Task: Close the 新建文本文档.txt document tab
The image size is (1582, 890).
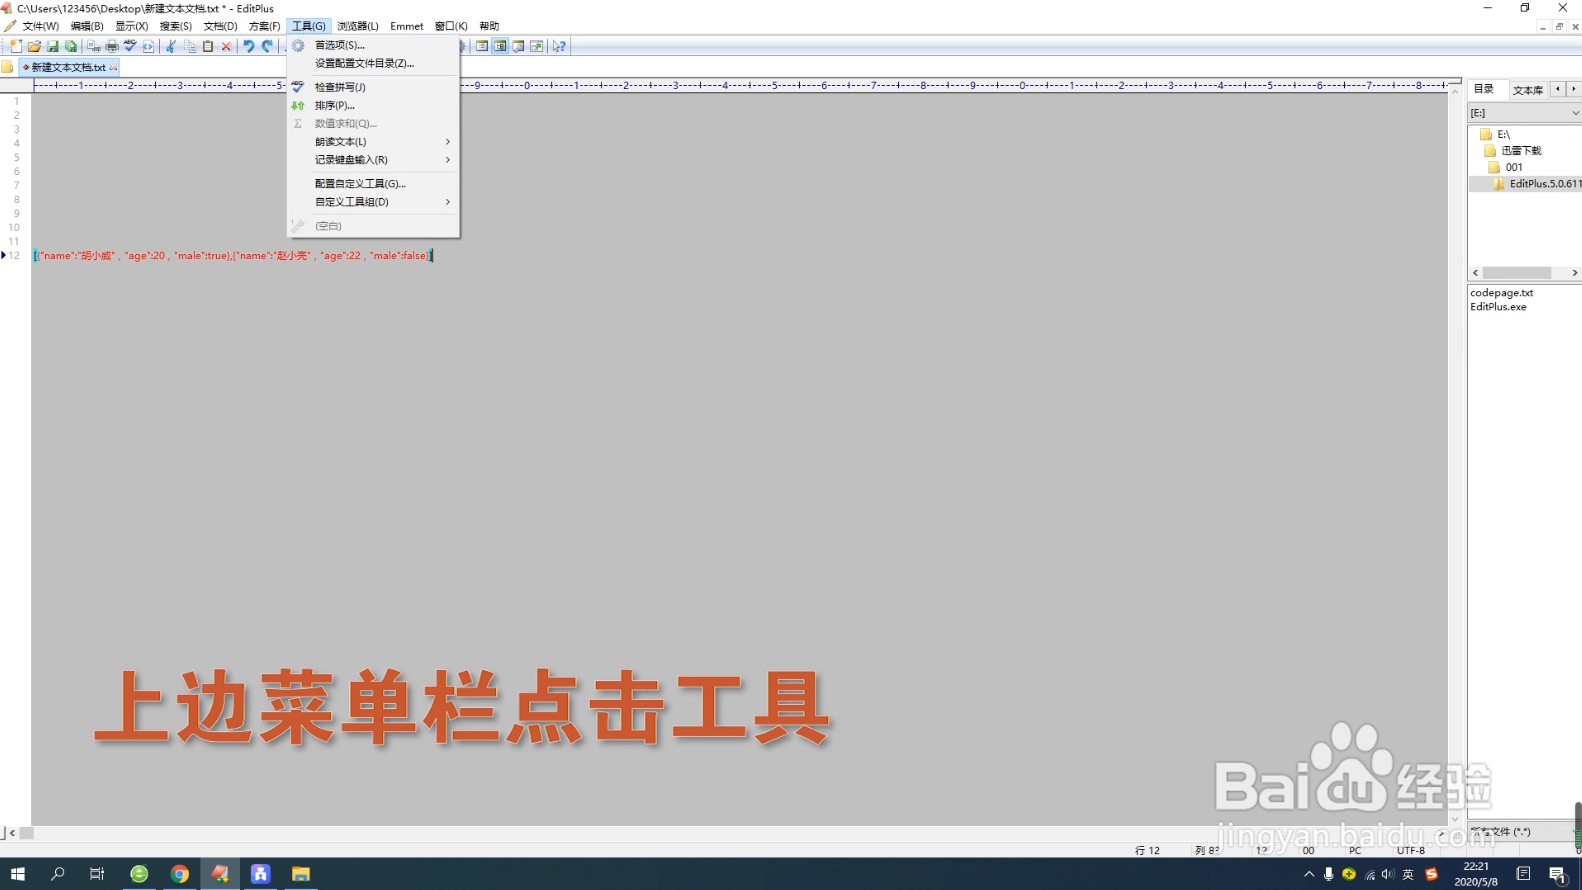Action: click(x=113, y=68)
